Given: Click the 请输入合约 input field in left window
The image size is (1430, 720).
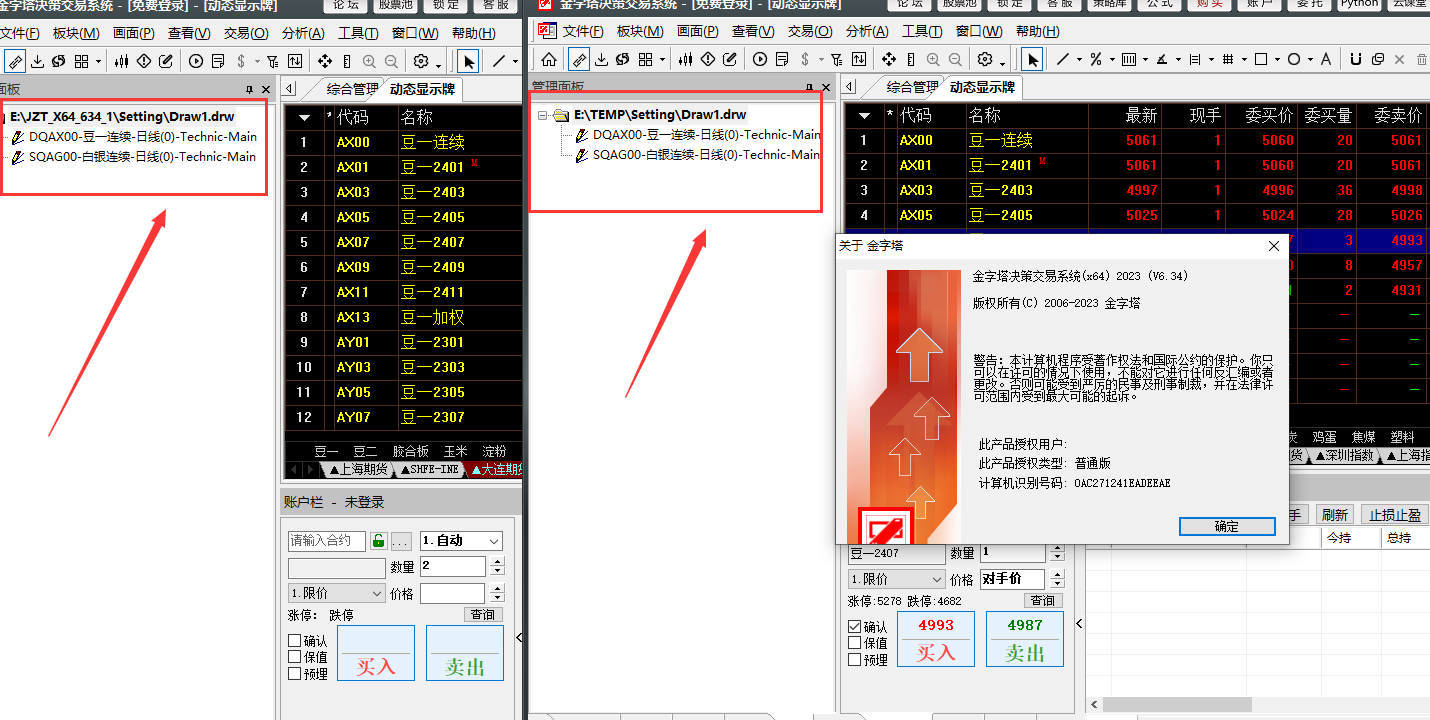Looking at the screenshot, I should point(327,541).
